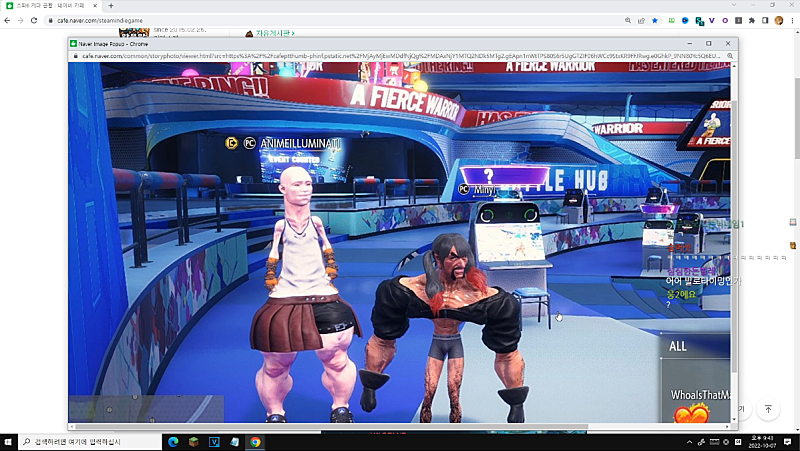Viewport: 800px width, 451px height.
Task: Click the Windows taskbar search box
Action: click(x=90, y=441)
